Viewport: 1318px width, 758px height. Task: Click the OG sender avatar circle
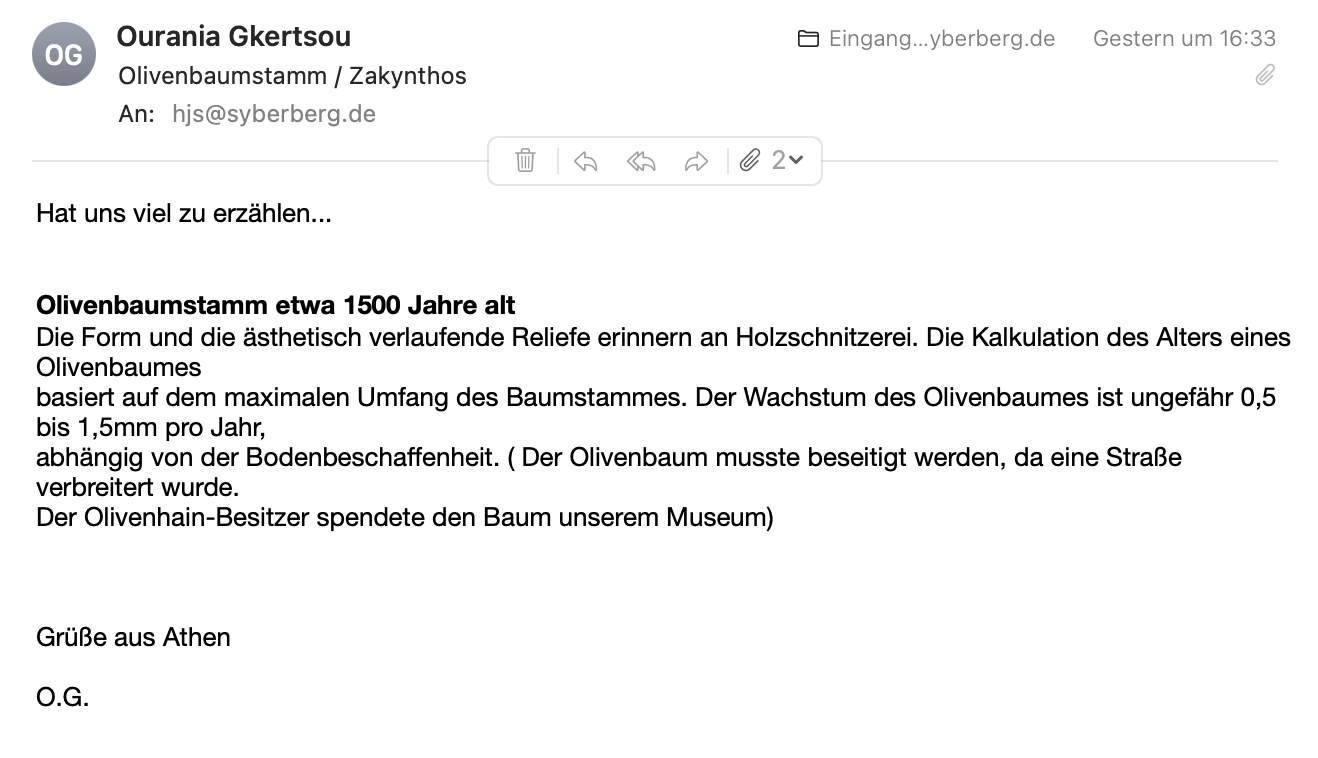64,55
